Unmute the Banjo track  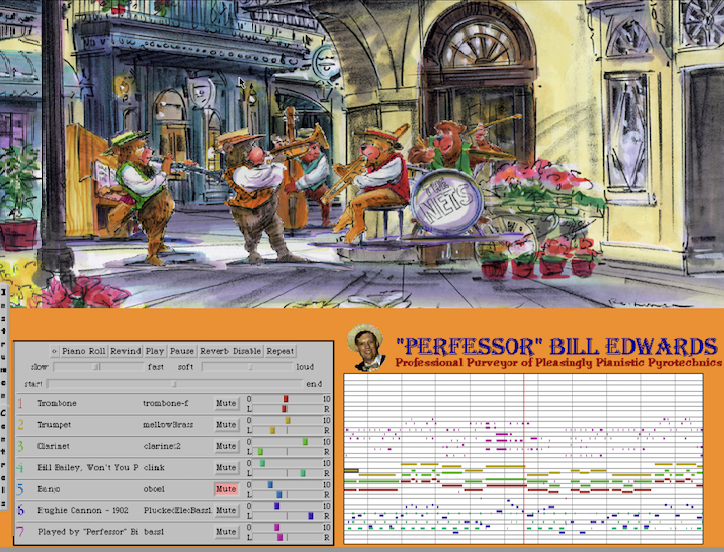(x=227, y=490)
